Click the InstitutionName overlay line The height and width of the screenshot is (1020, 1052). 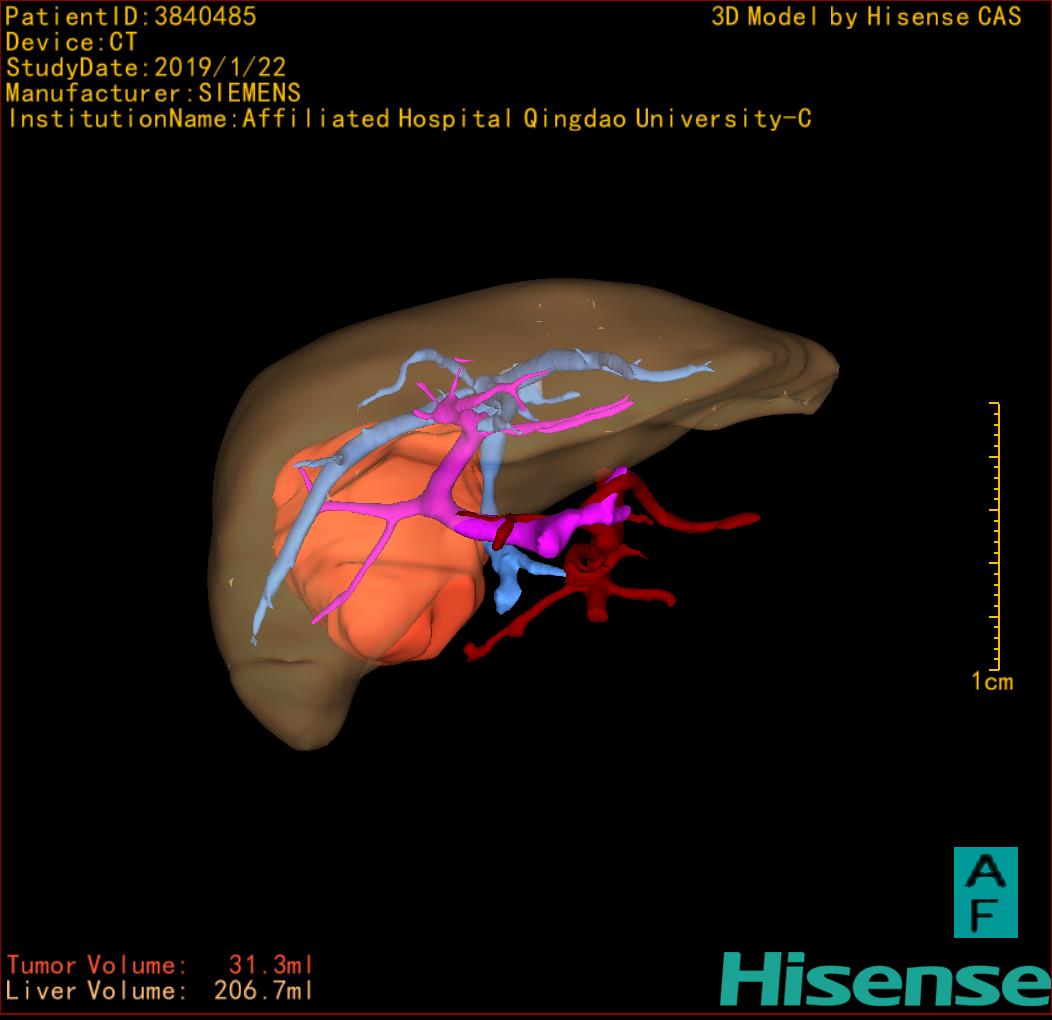[x=408, y=119]
